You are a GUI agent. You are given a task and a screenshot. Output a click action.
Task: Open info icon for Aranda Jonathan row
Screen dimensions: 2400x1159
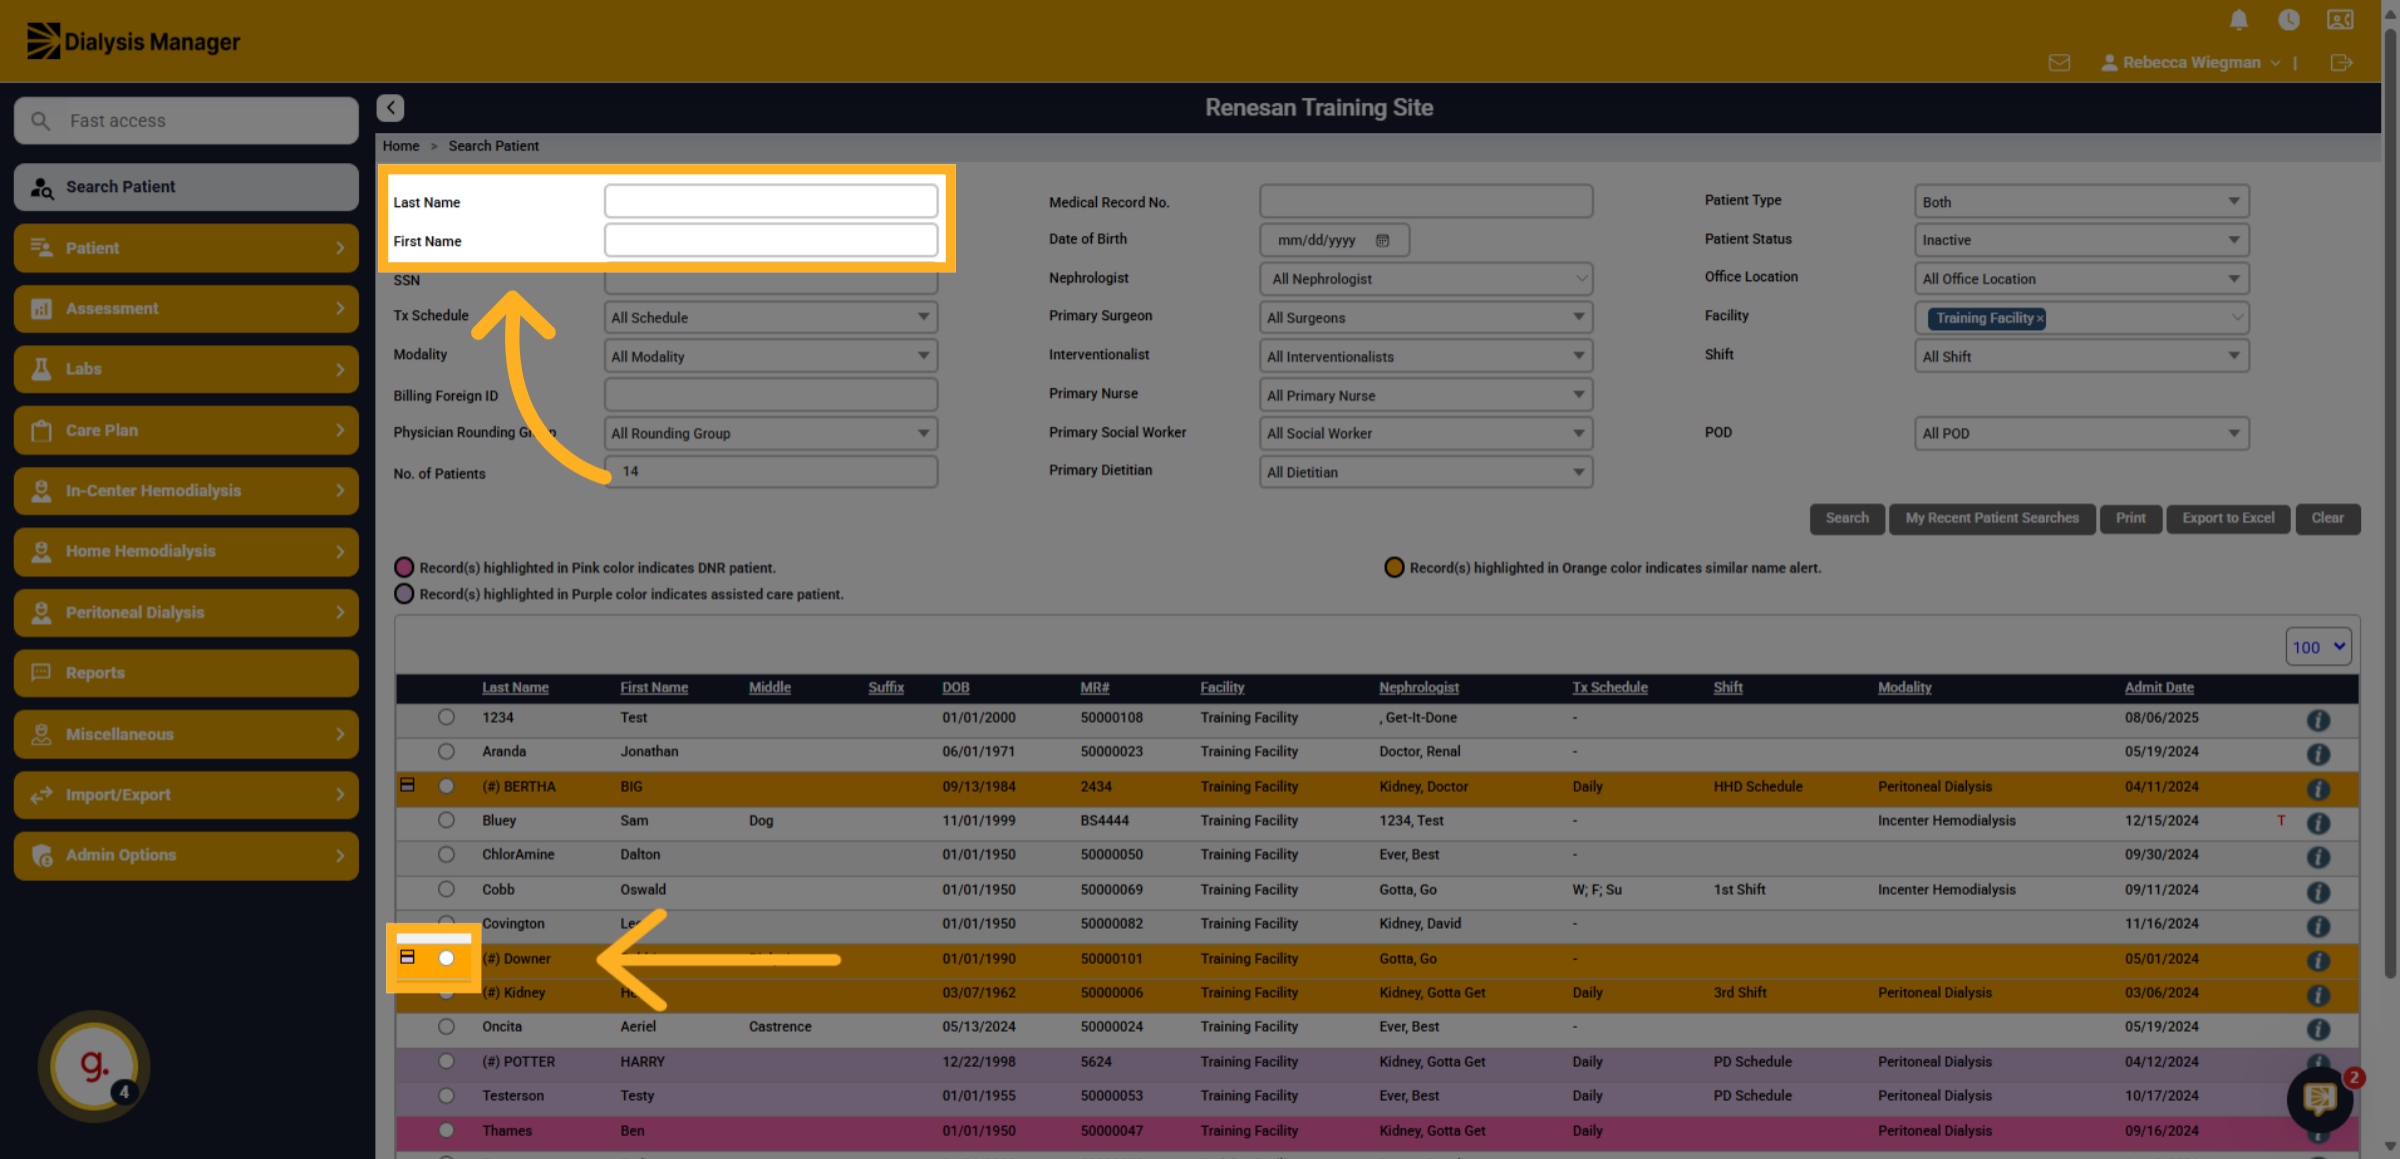[x=2318, y=754]
